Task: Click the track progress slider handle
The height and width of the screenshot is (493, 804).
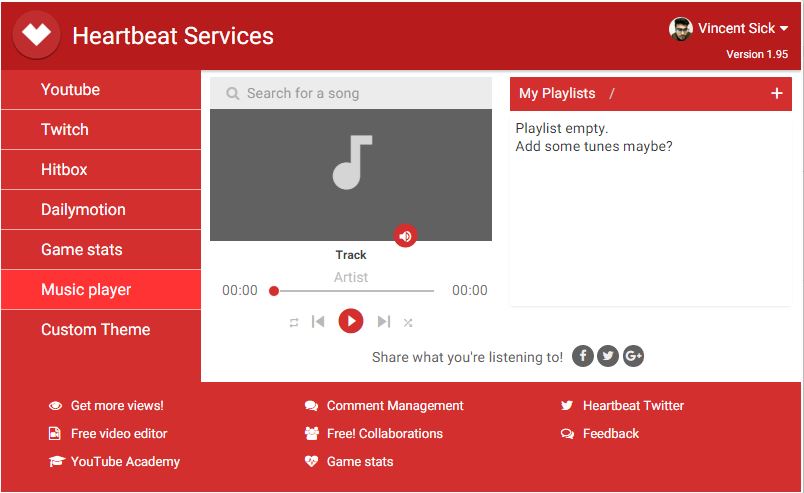Action: click(274, 291)
